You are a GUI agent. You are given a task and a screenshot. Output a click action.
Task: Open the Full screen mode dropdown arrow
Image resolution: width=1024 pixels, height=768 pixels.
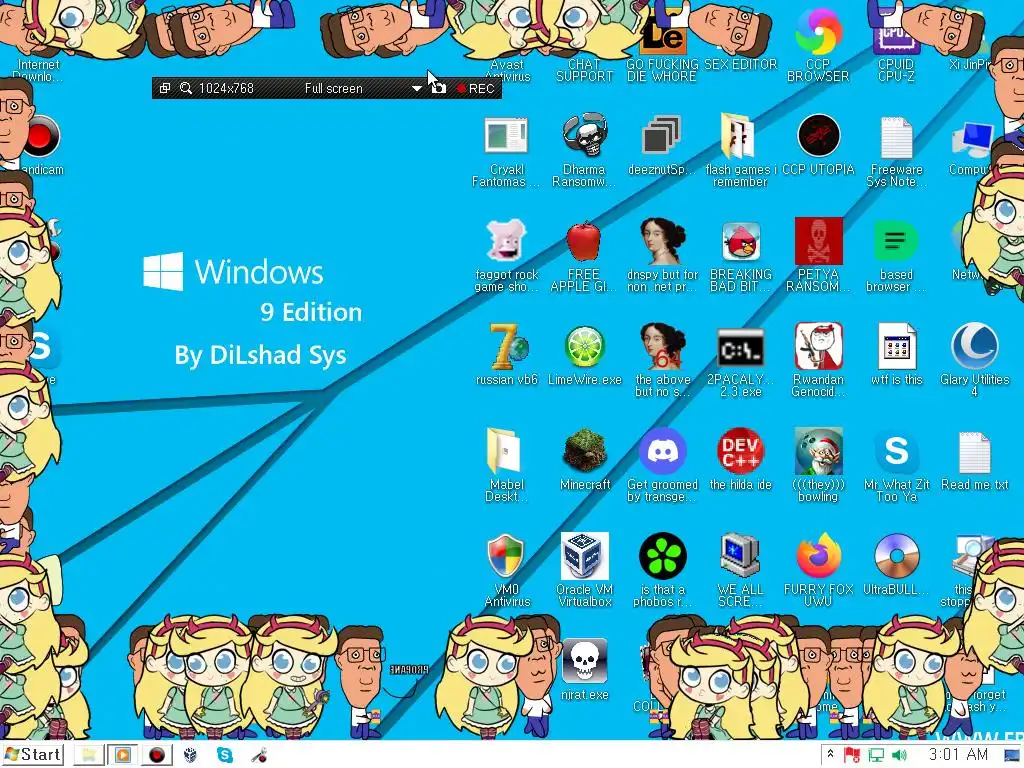click(x=416, y=88)
